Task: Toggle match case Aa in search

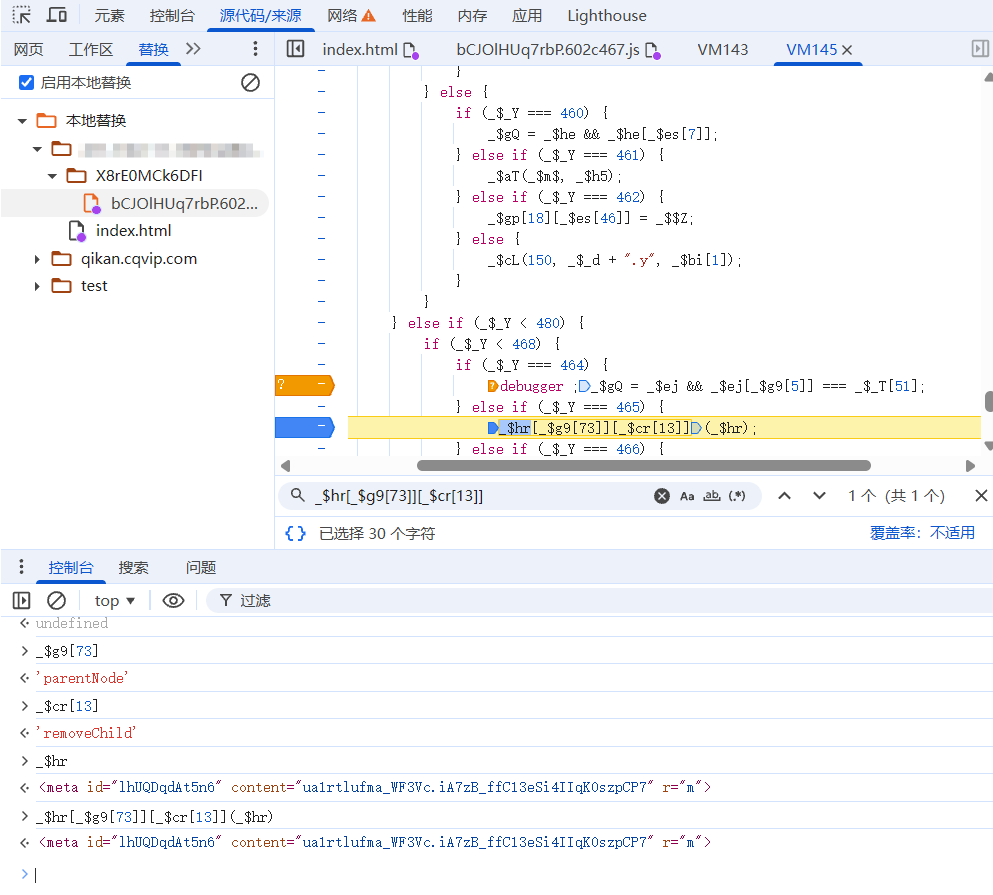Action: 687,496
